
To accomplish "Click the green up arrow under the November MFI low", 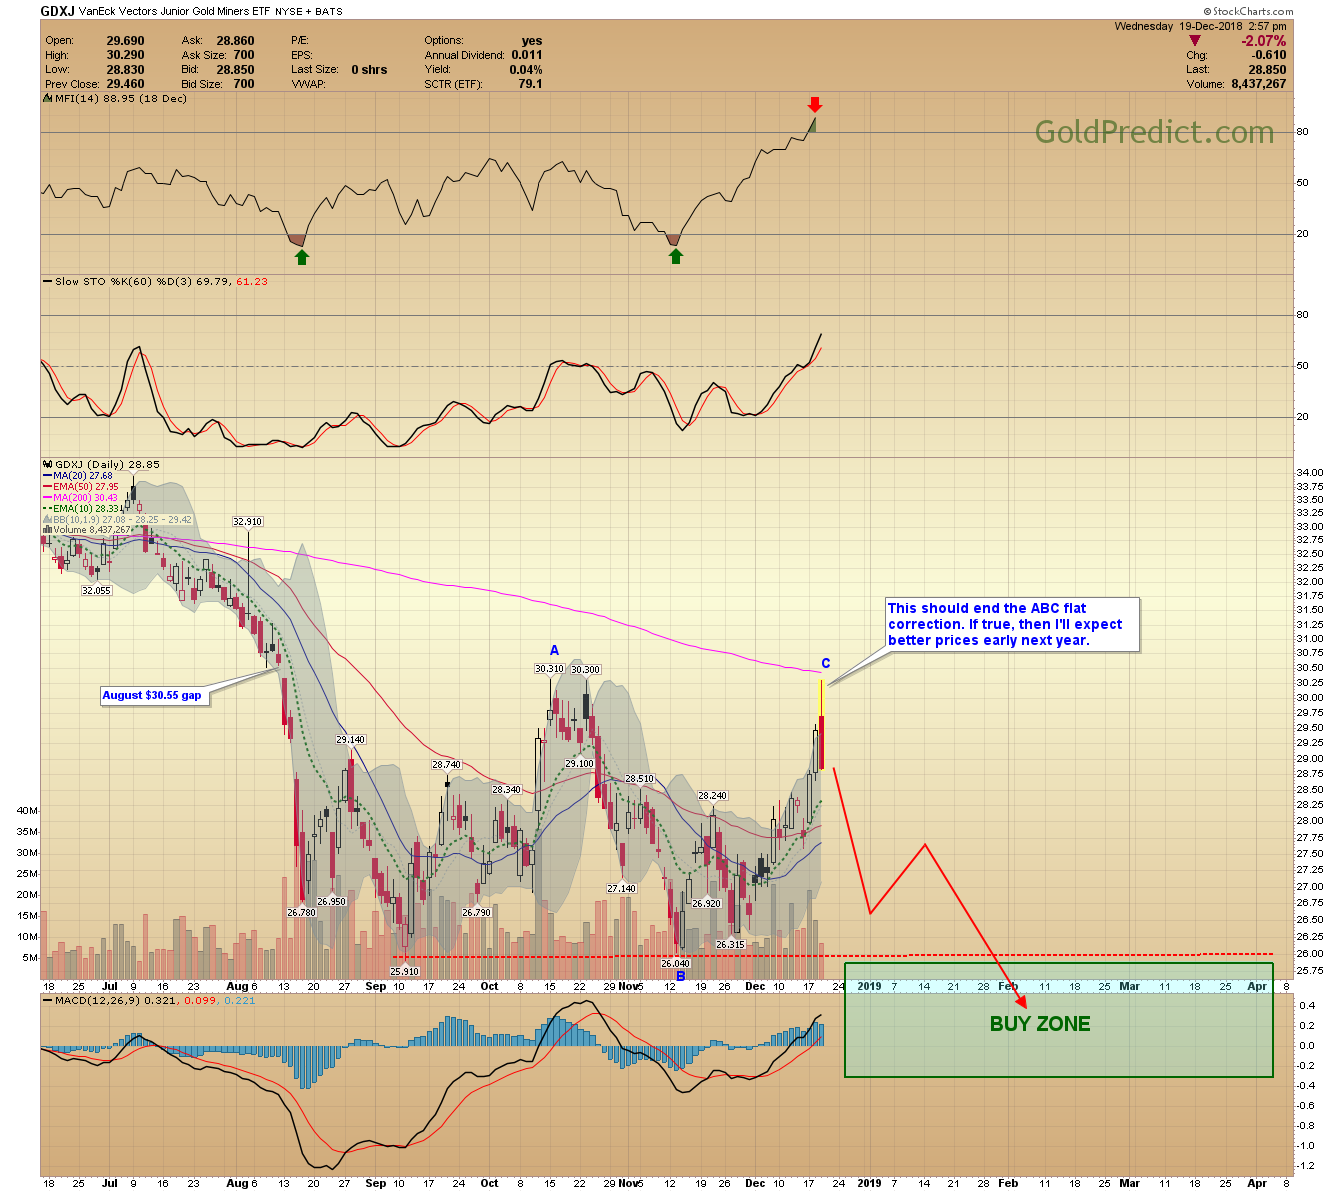I will [676, 257].
